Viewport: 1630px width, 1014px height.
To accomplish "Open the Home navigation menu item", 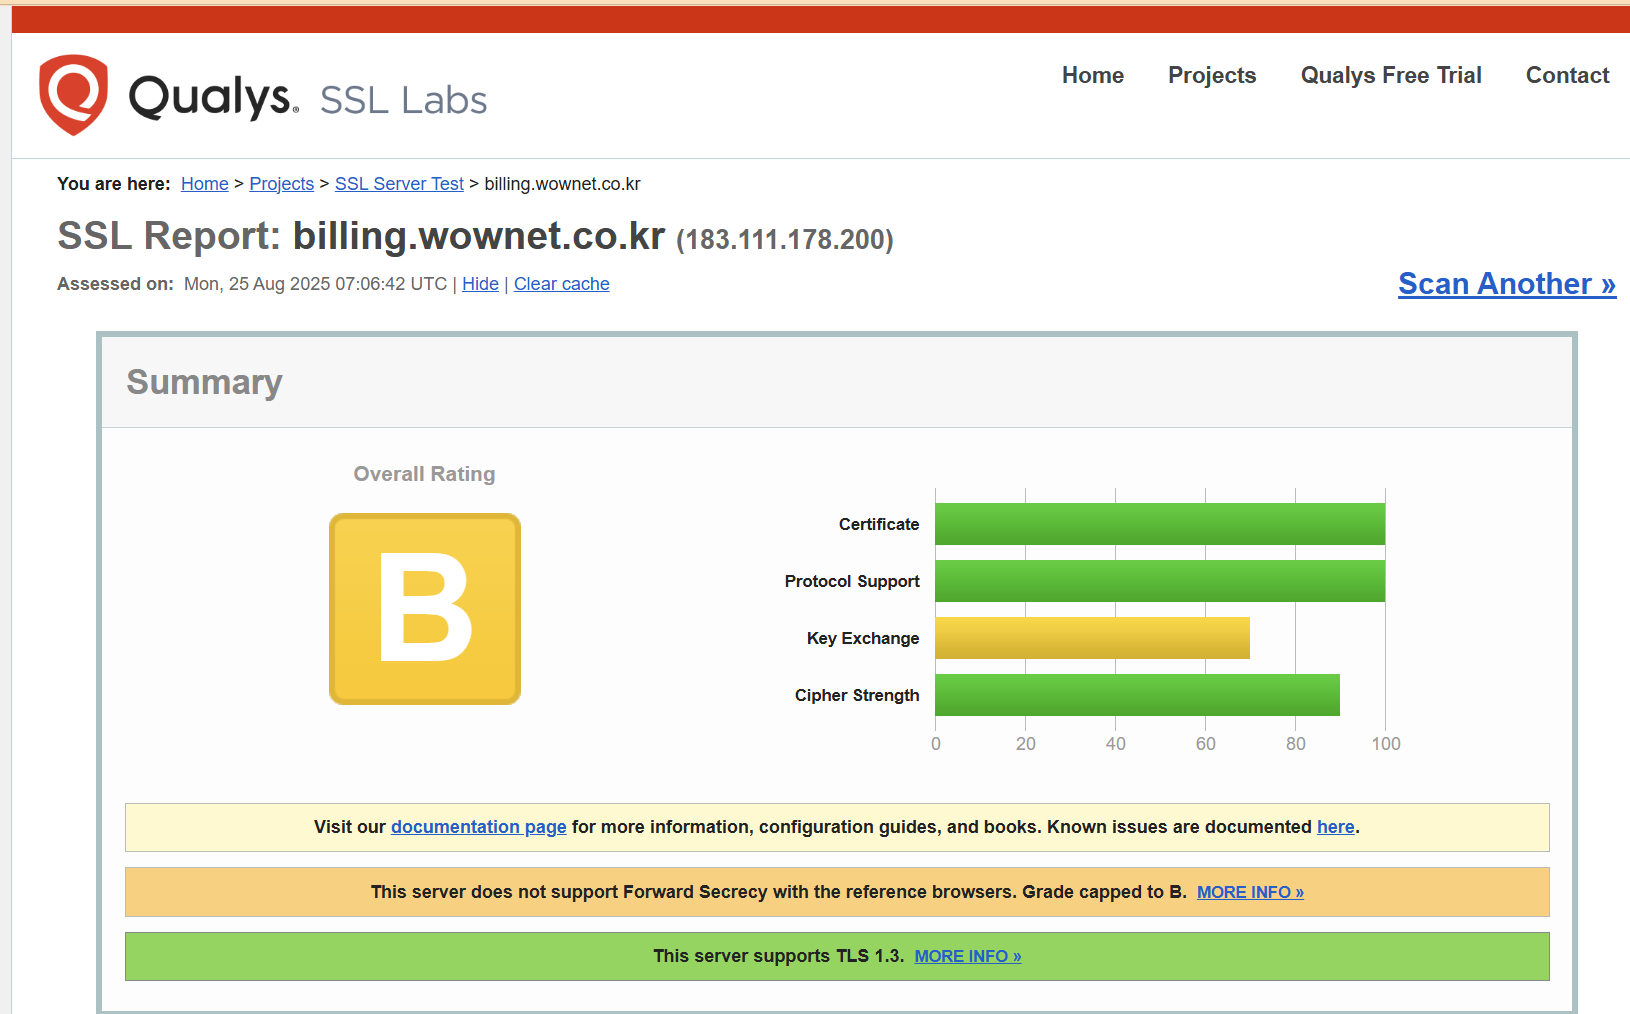I will pyautogui.click(x=1092, y=75).
